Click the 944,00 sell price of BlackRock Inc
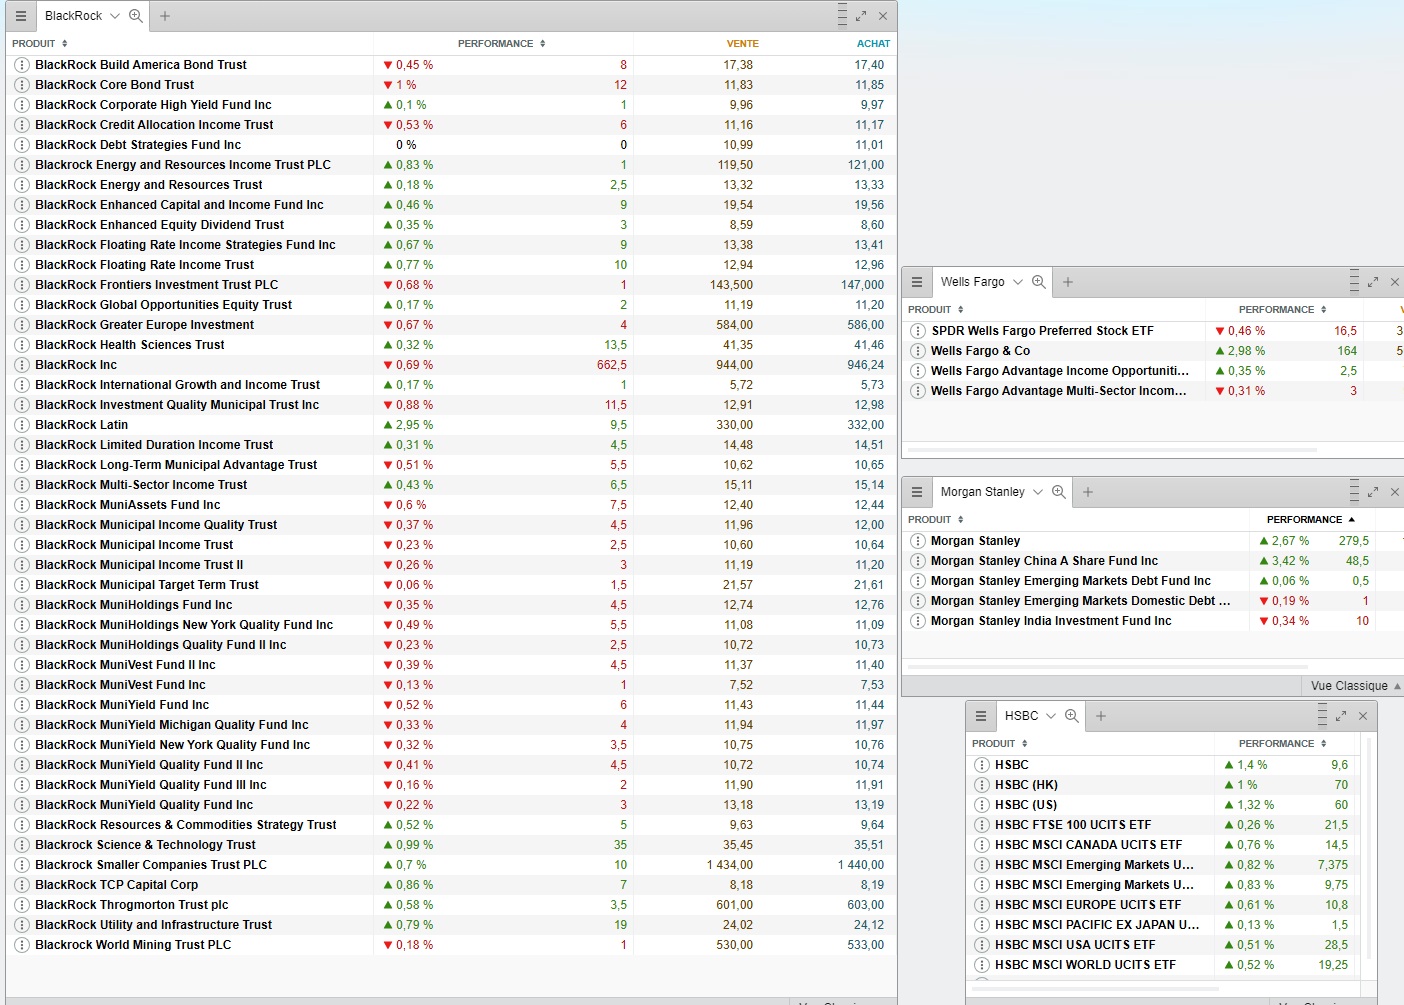Image resolution: width=1404 pixels, height=1005 pixels. tap(734, 365)
